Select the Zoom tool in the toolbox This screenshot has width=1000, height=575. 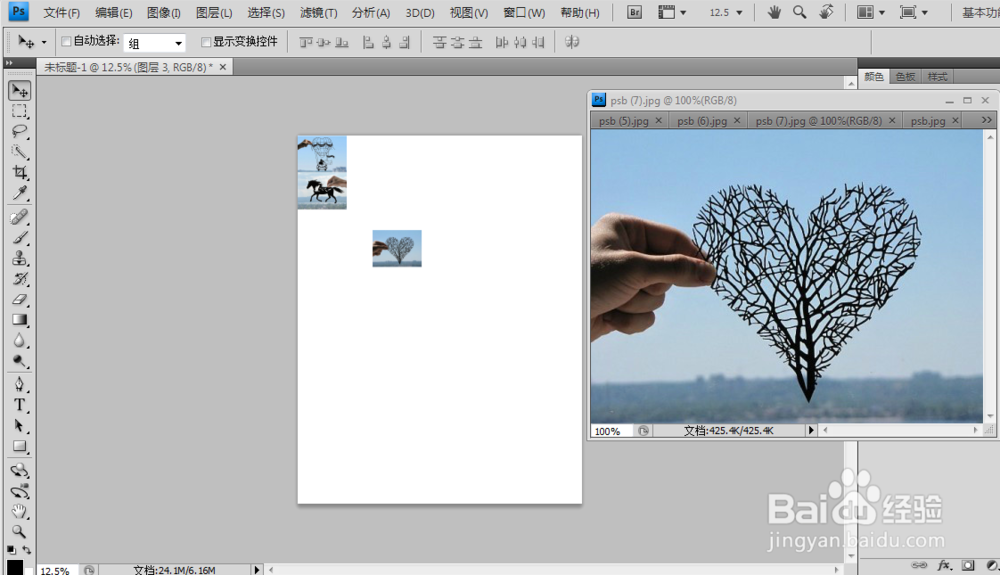(x=20, y=532)
